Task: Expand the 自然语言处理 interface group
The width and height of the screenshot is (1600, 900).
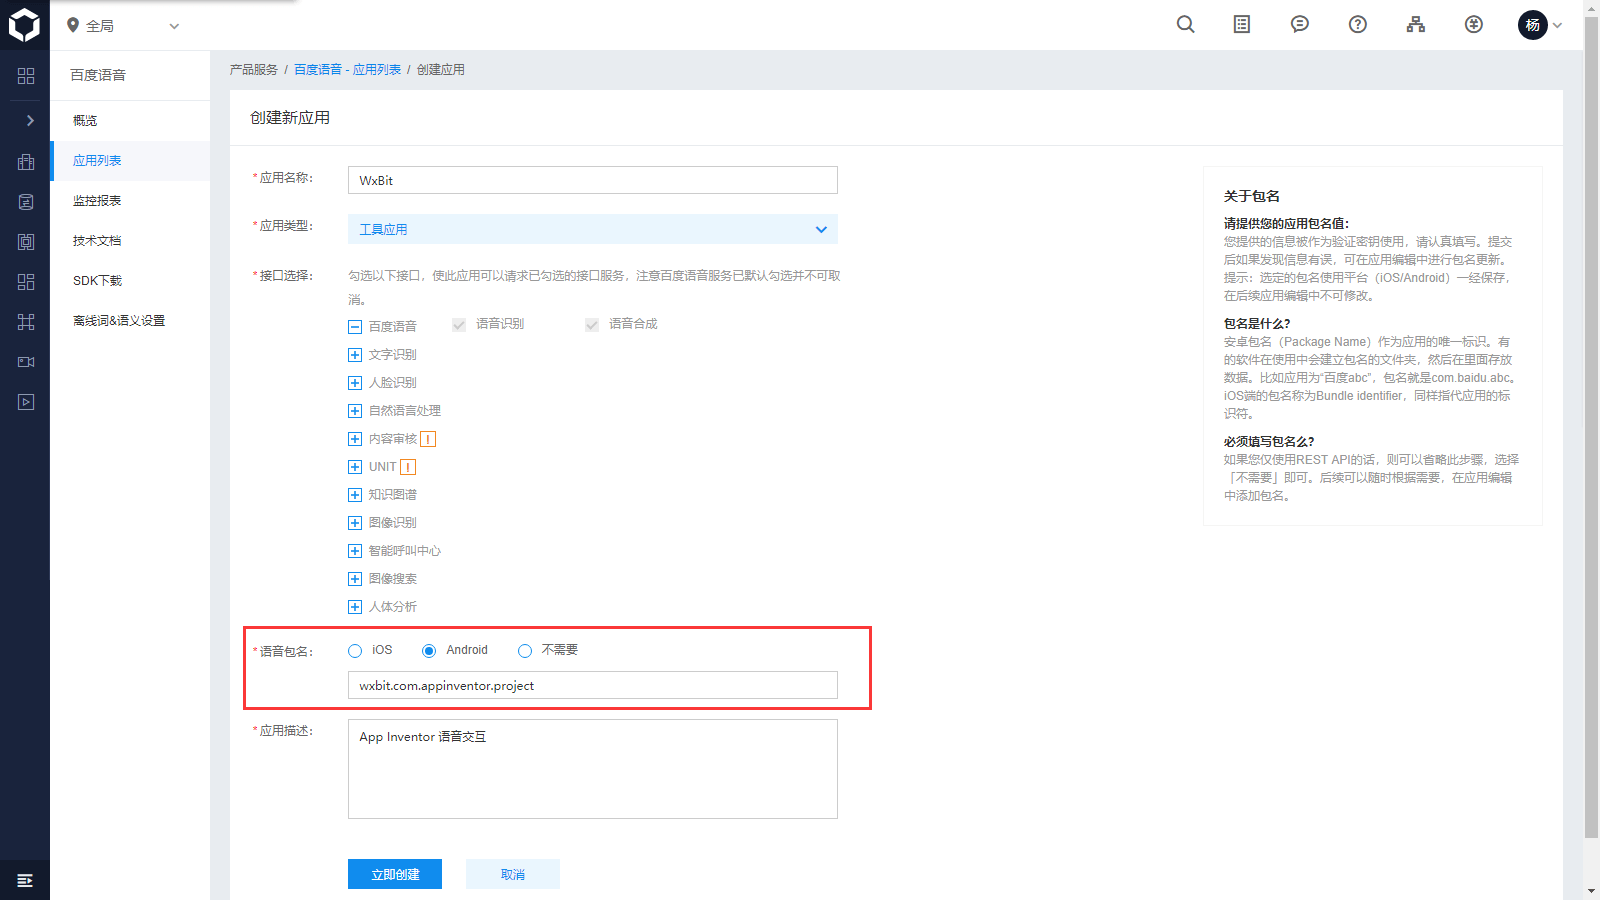Action: tap(355, 411)
